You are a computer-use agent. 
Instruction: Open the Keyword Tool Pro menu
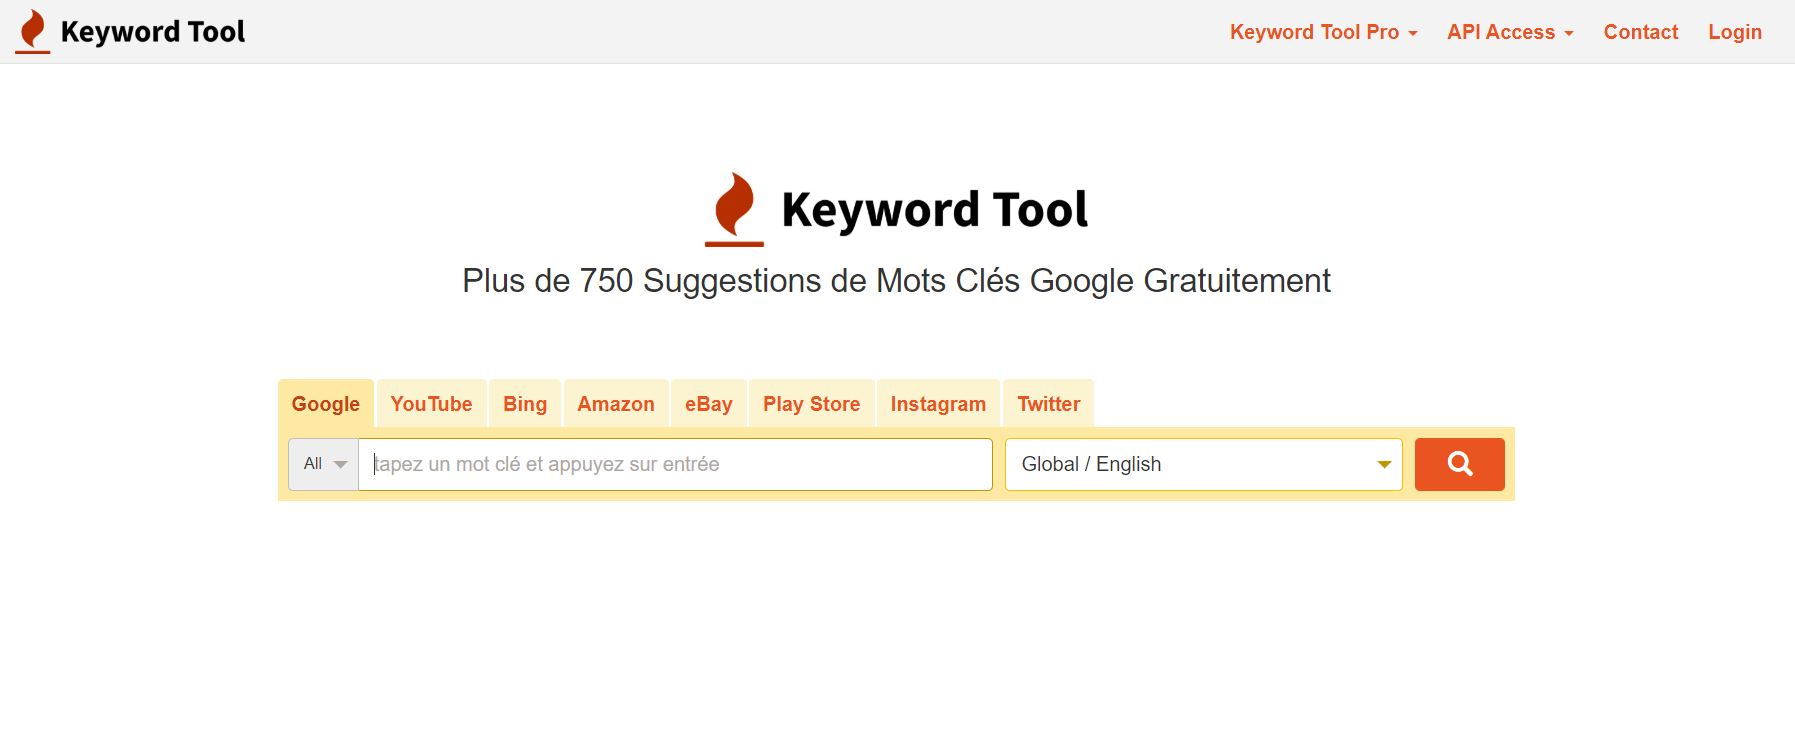(1323, 32)
